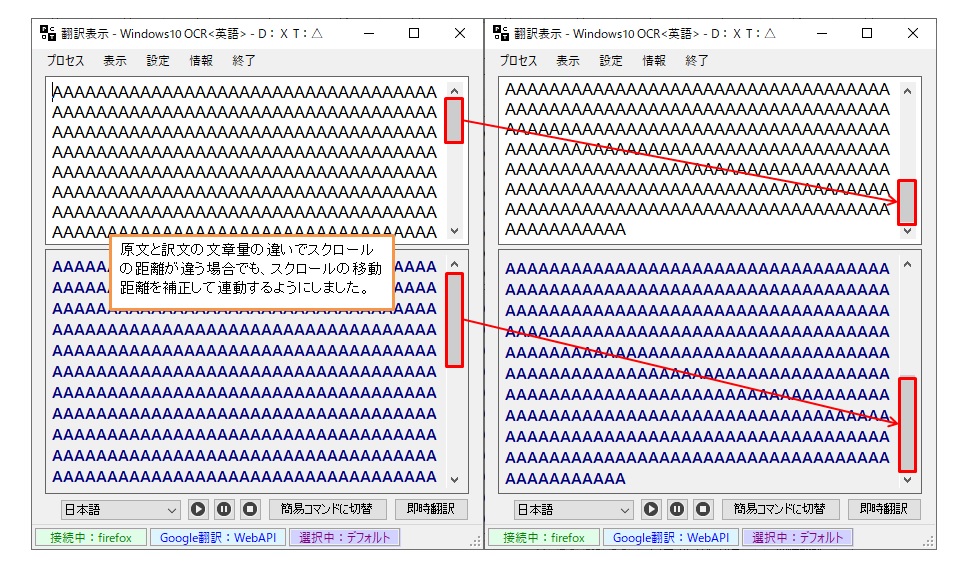Click 簡易コマンドに切替 button in right window
This screenshot has width=966, height=577.
779,509
